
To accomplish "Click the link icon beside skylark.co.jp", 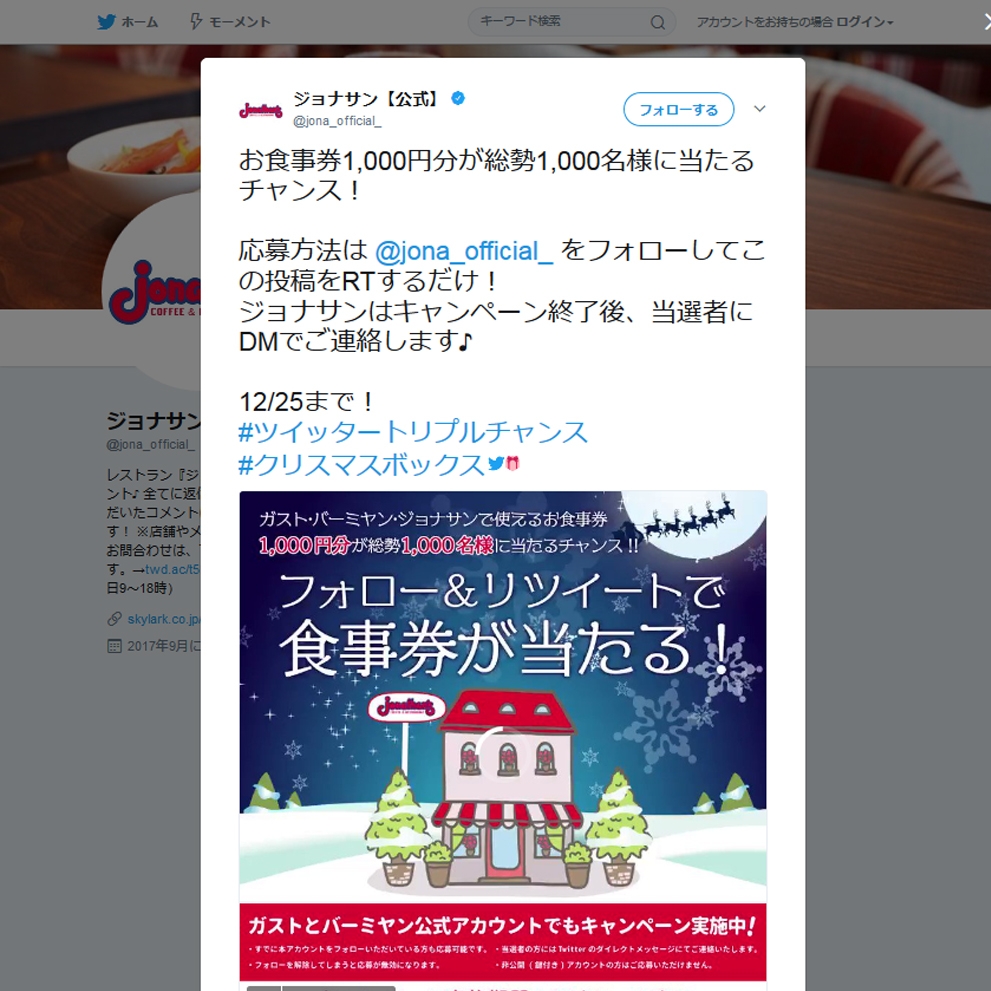I will click(114, 619).
